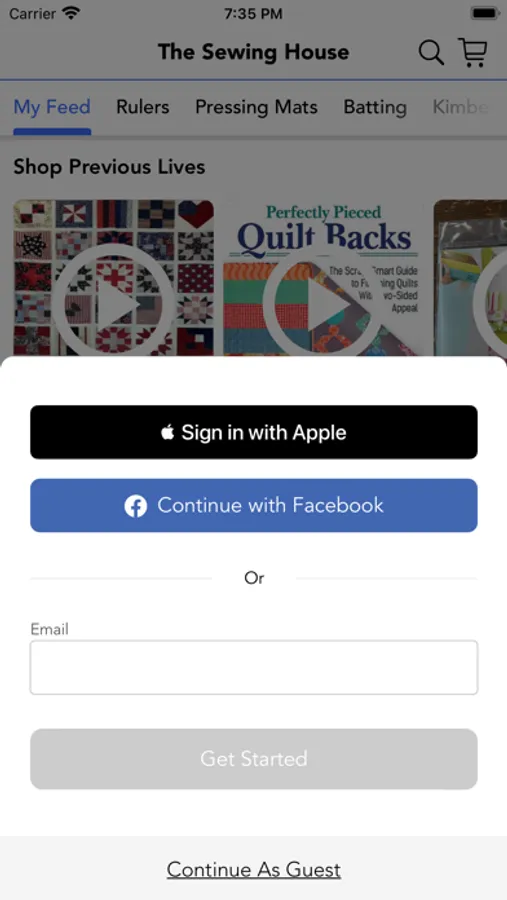Check the battery icon in status bar
The image size is (507, 900).
tap(485, 13)
